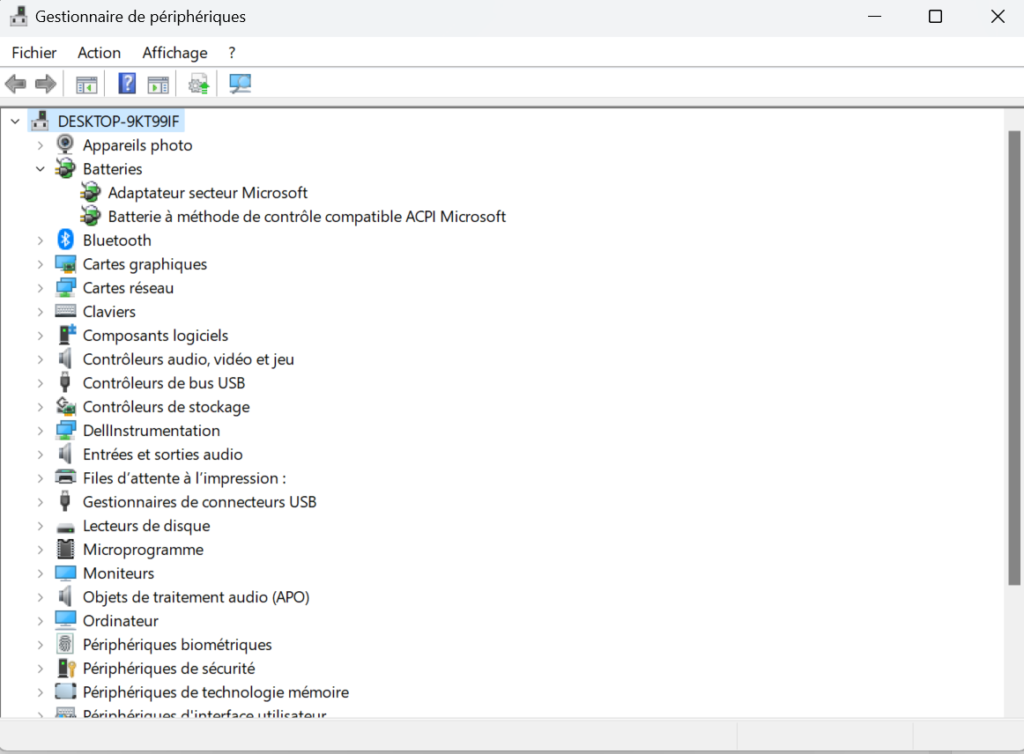Expand the Claviers category
The height and width of the screenshot is (754, 1024).
point(40,311)
